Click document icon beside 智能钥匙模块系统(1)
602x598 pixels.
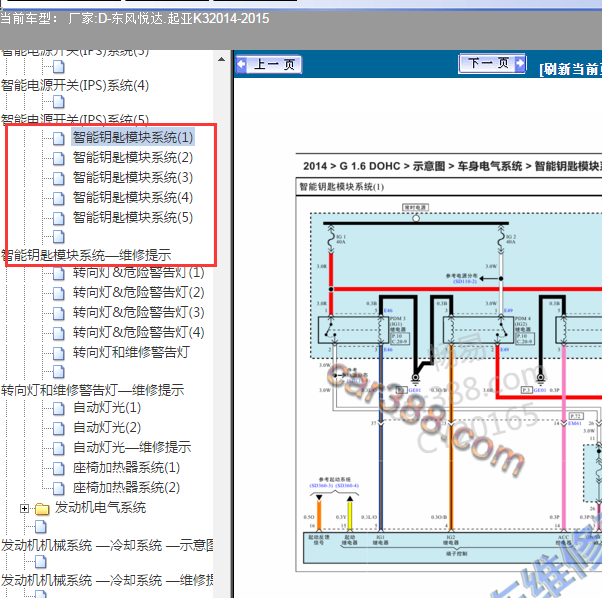(x=58, y=138)
